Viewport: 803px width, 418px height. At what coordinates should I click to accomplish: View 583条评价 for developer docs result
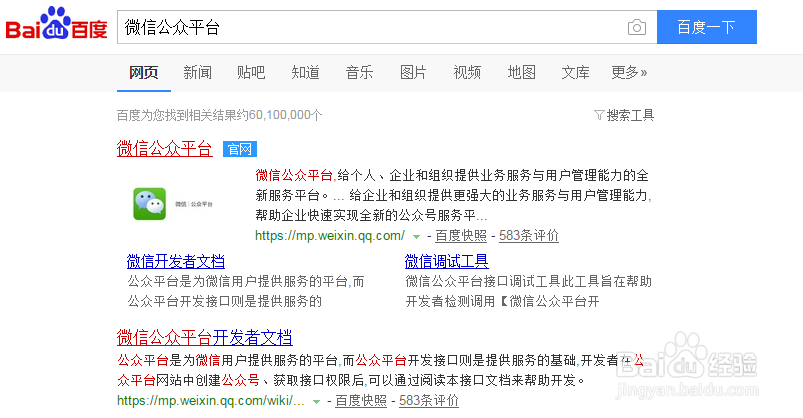(x=429, y=401)
